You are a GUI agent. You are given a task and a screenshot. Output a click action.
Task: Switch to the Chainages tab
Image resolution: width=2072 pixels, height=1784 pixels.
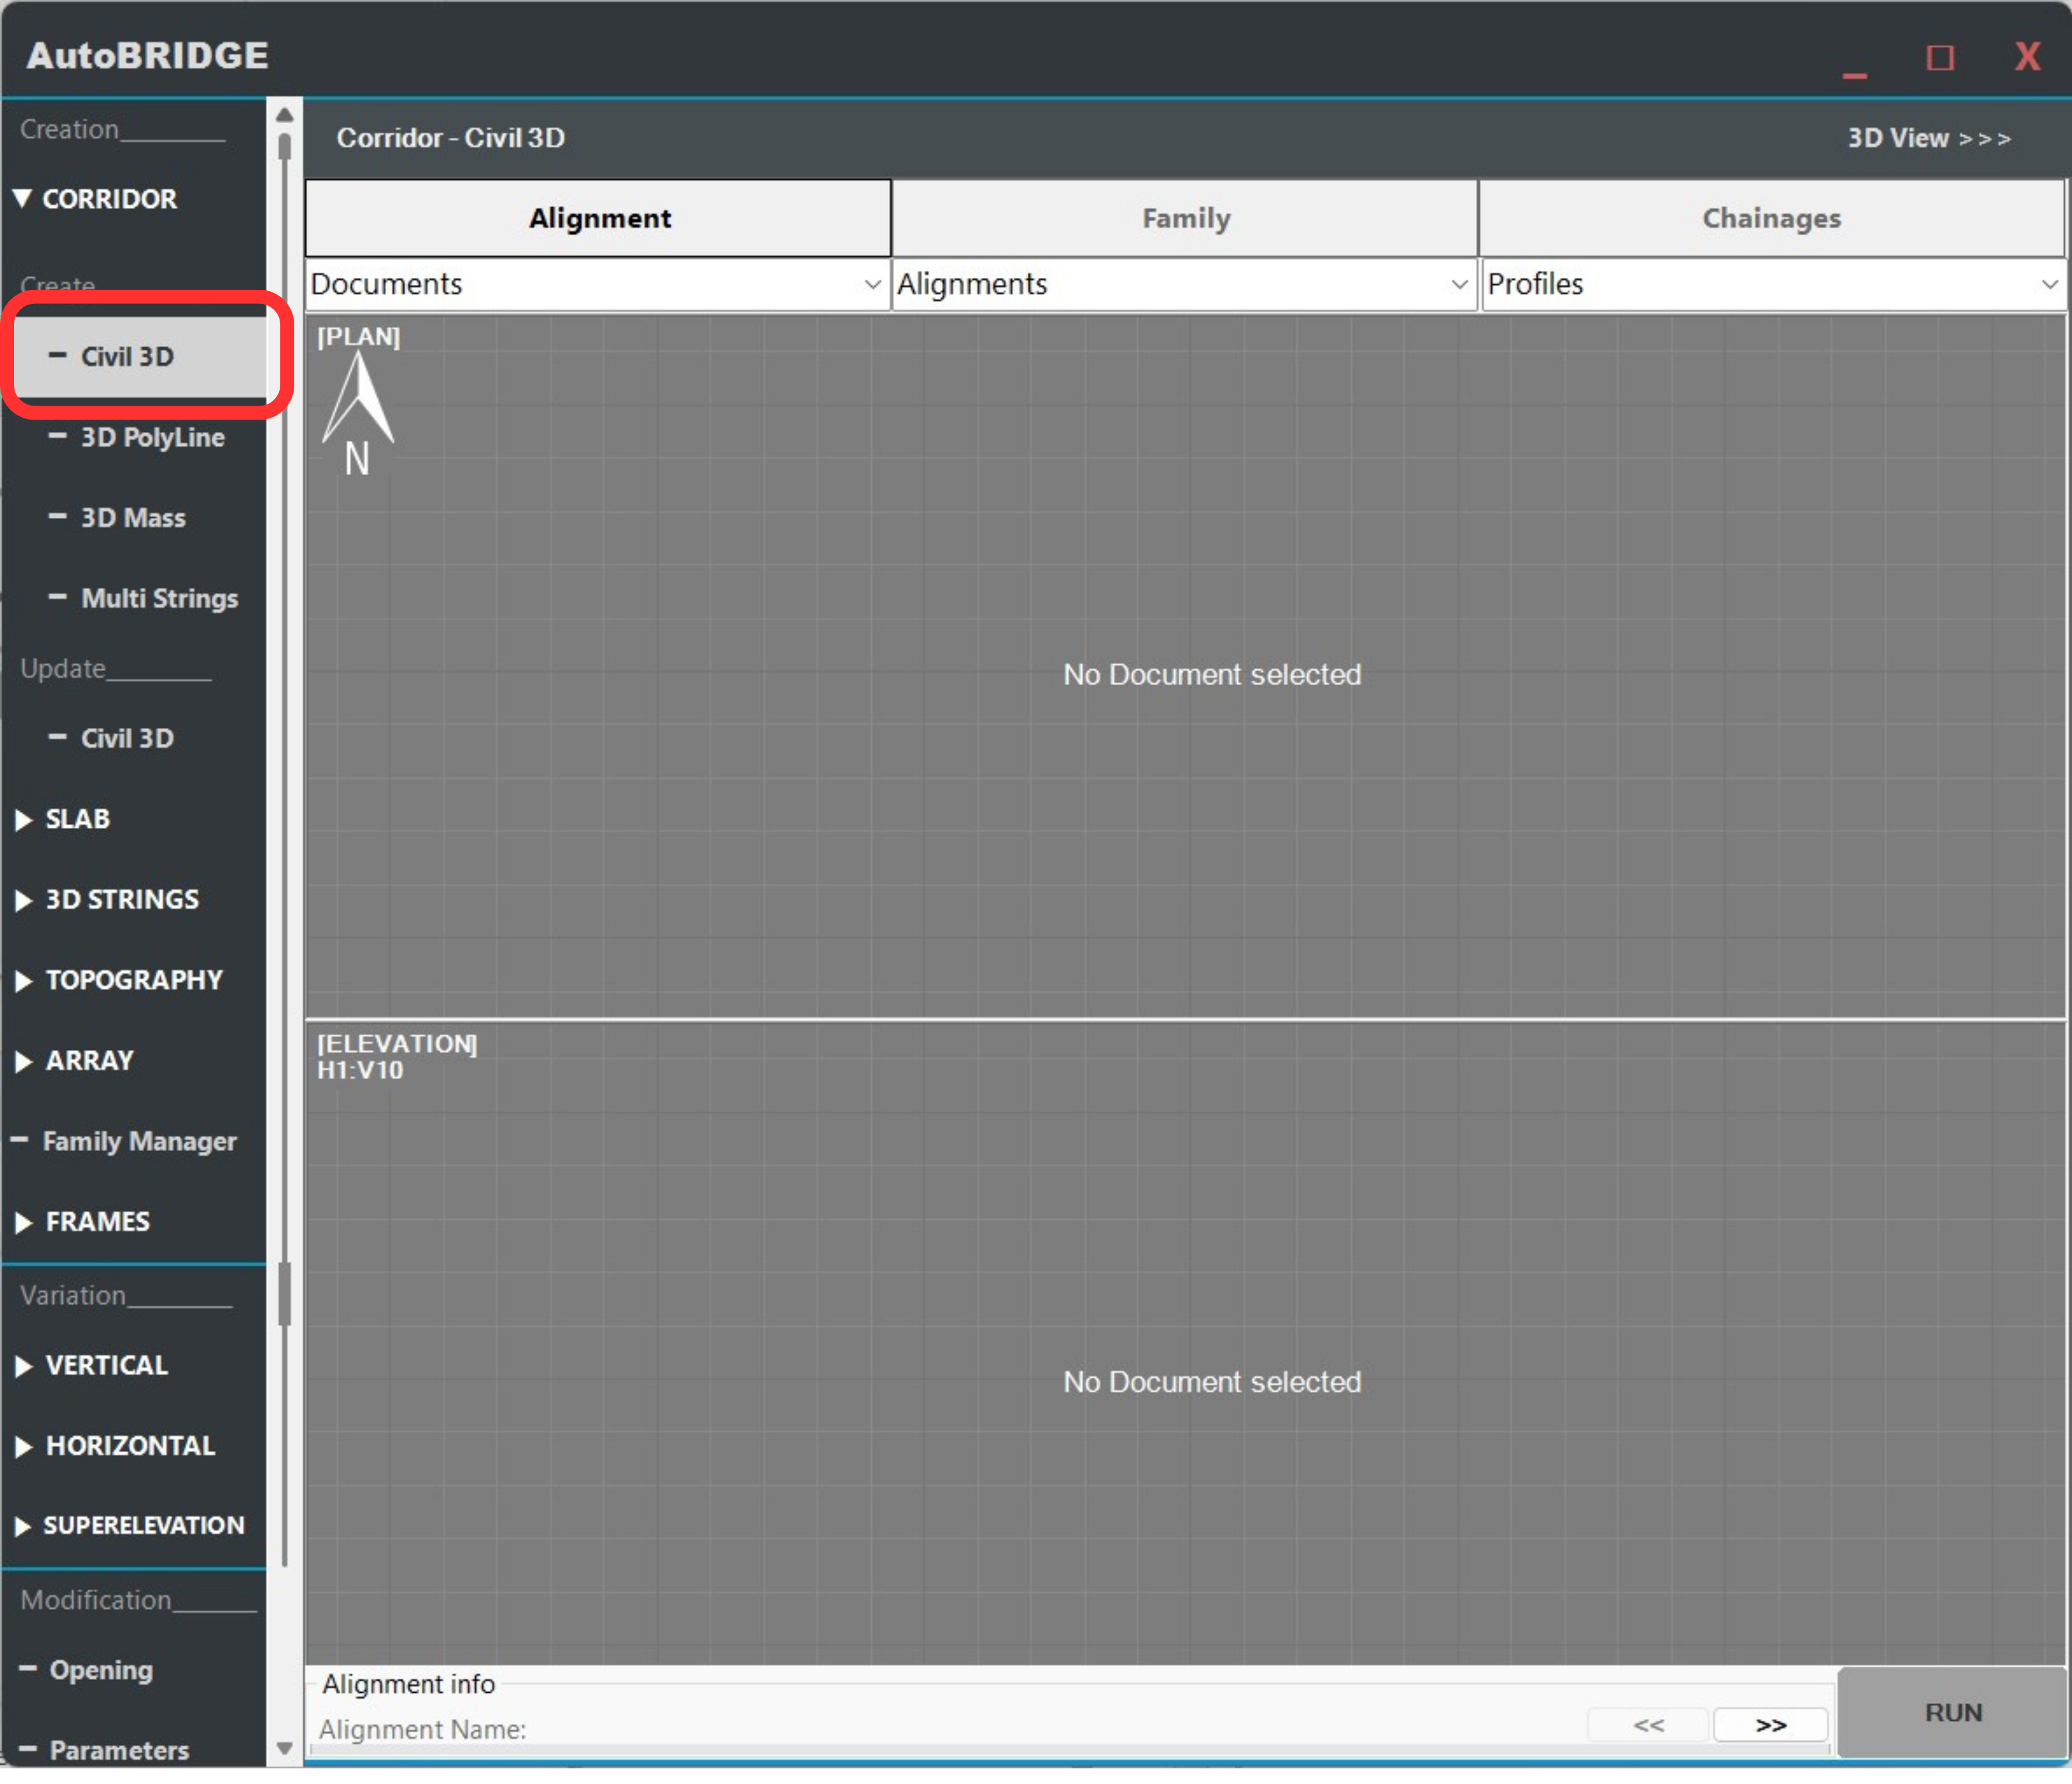[1771, 218]
